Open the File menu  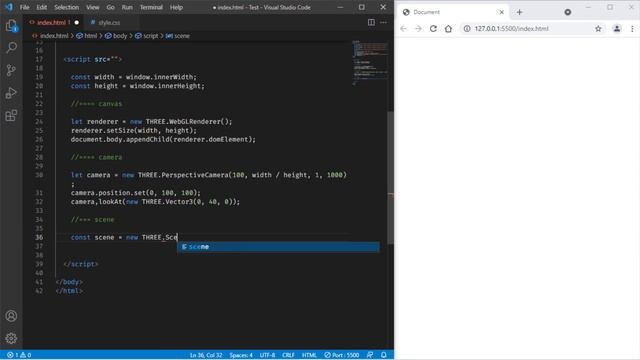(x=24, y=7)
